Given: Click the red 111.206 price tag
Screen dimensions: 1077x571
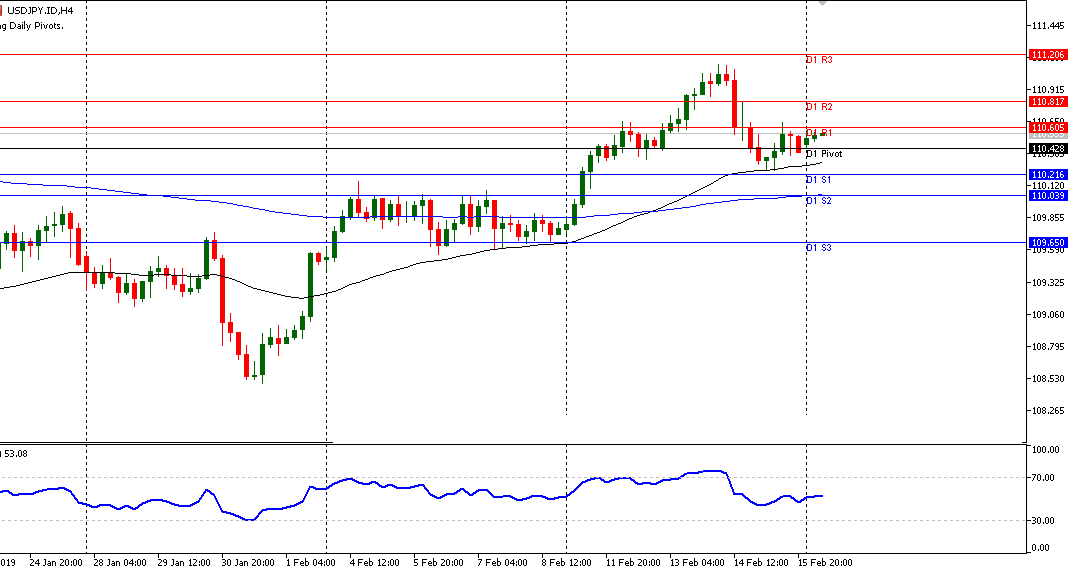Looking at the screenshot, I should coord(1047,55).
